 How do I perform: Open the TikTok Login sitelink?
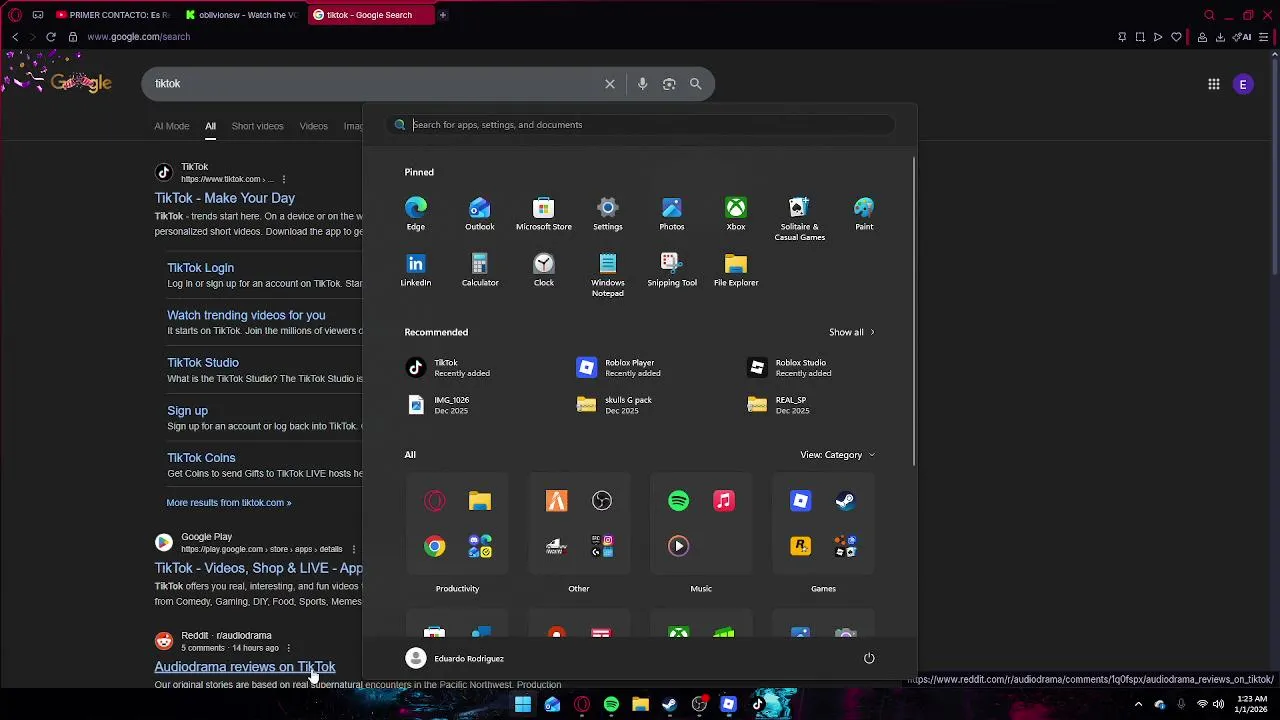point(200,268)
